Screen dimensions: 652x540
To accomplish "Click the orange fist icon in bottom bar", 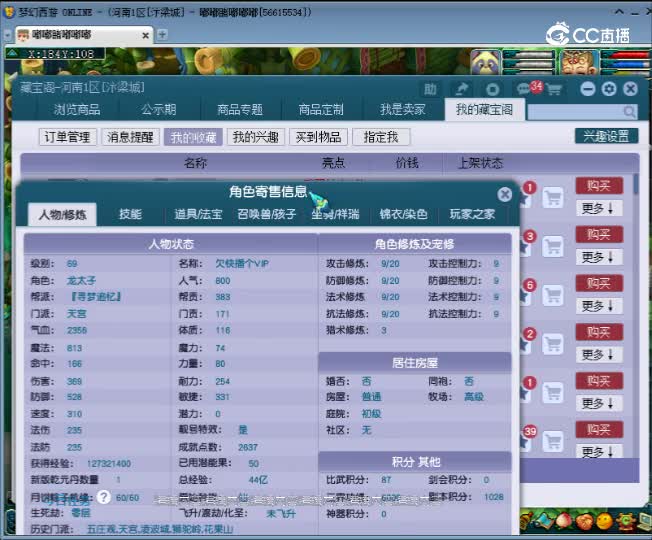I will coord(584,521).
